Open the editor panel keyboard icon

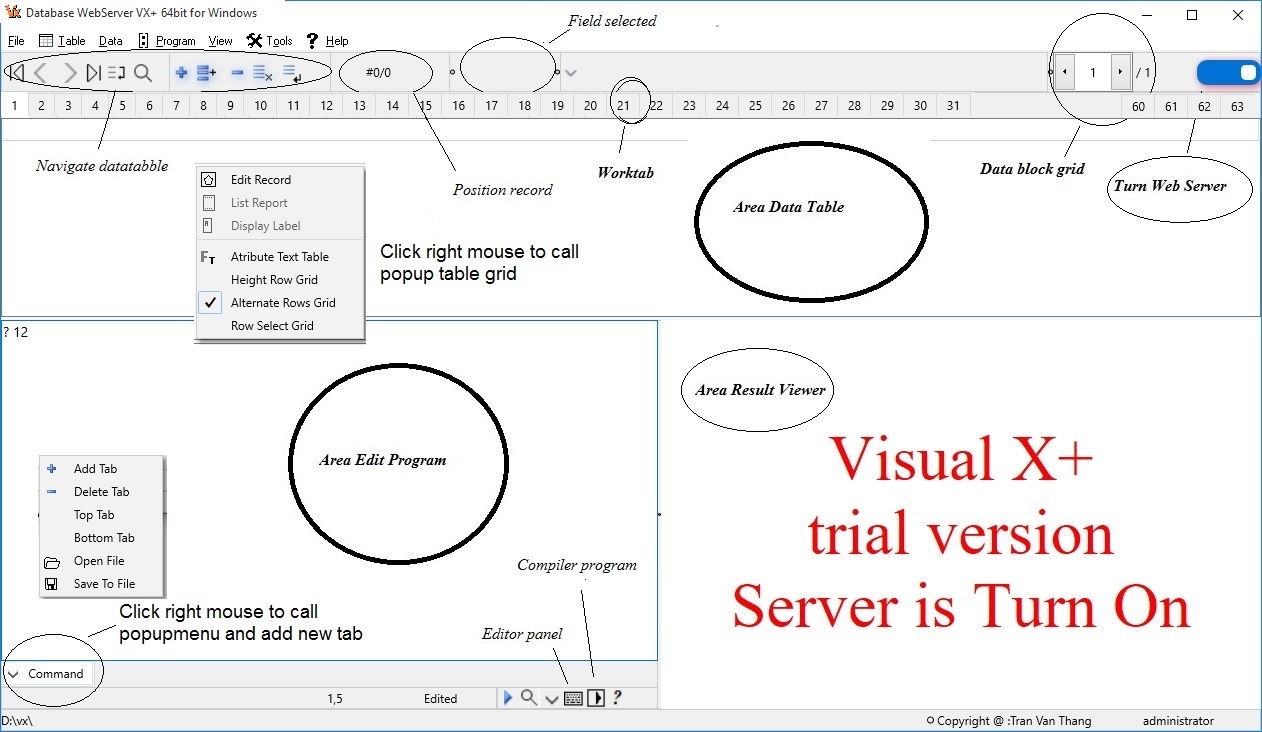pyautogui.click(x=573, y=698)
